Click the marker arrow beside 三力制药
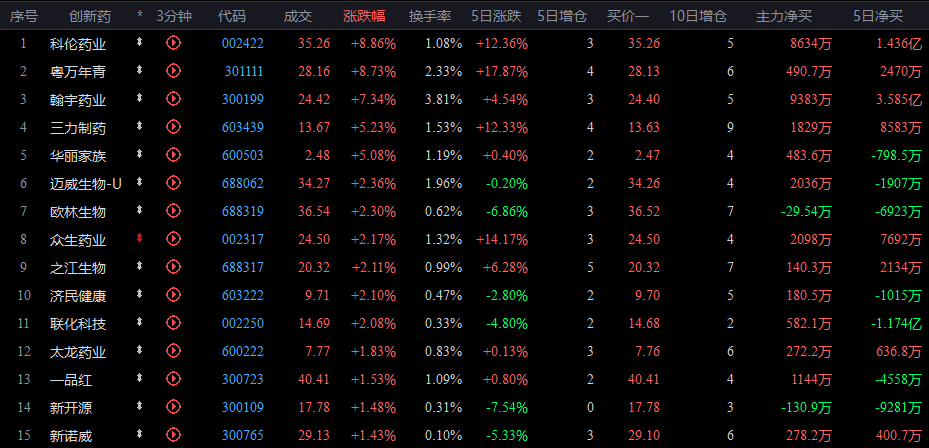The width and height of the screenshot is (929, 448). point(139,126)
